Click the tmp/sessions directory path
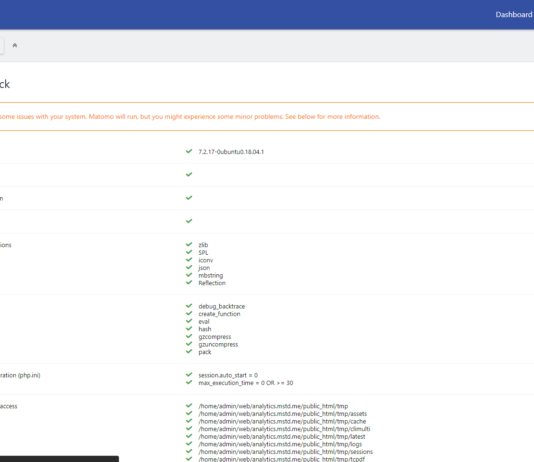 (x=285, y=452)
